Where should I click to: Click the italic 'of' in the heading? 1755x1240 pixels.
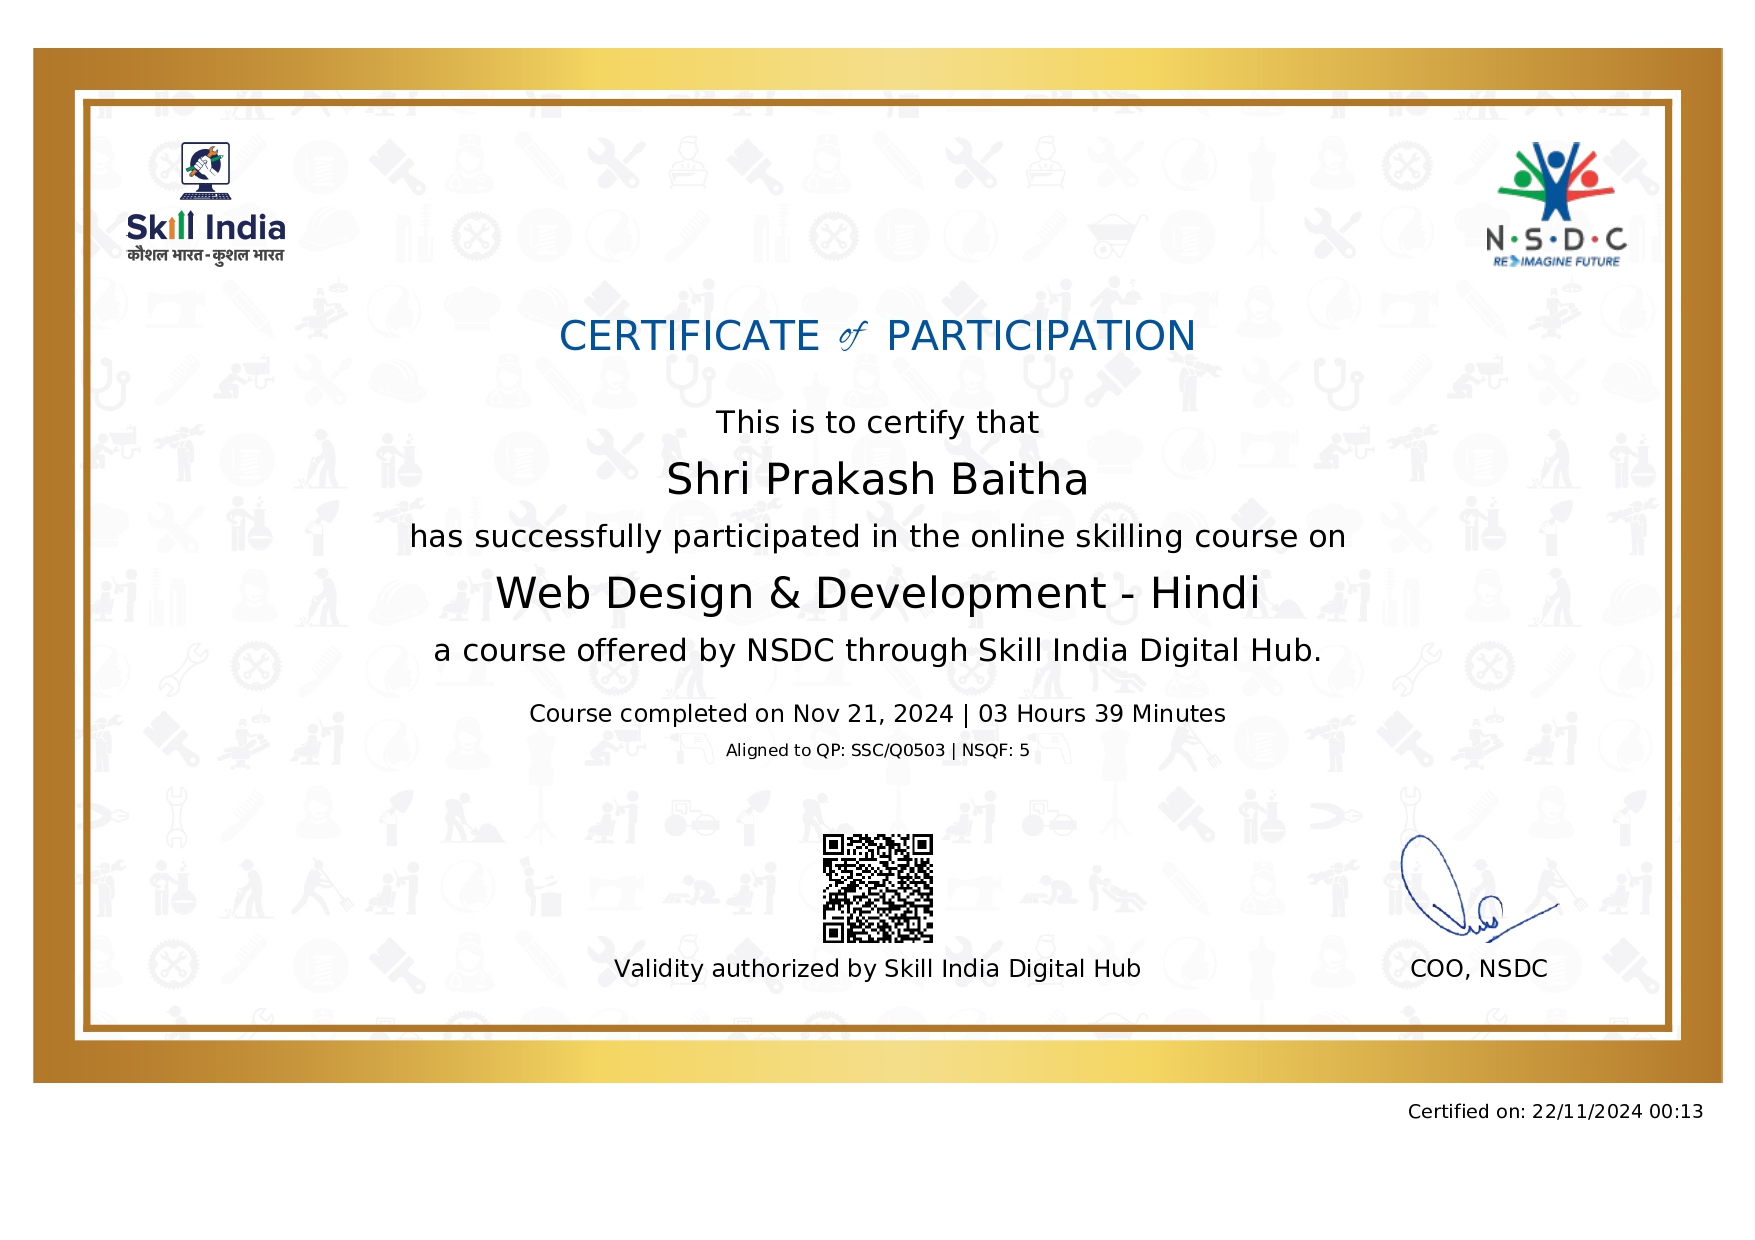point(852,336)
